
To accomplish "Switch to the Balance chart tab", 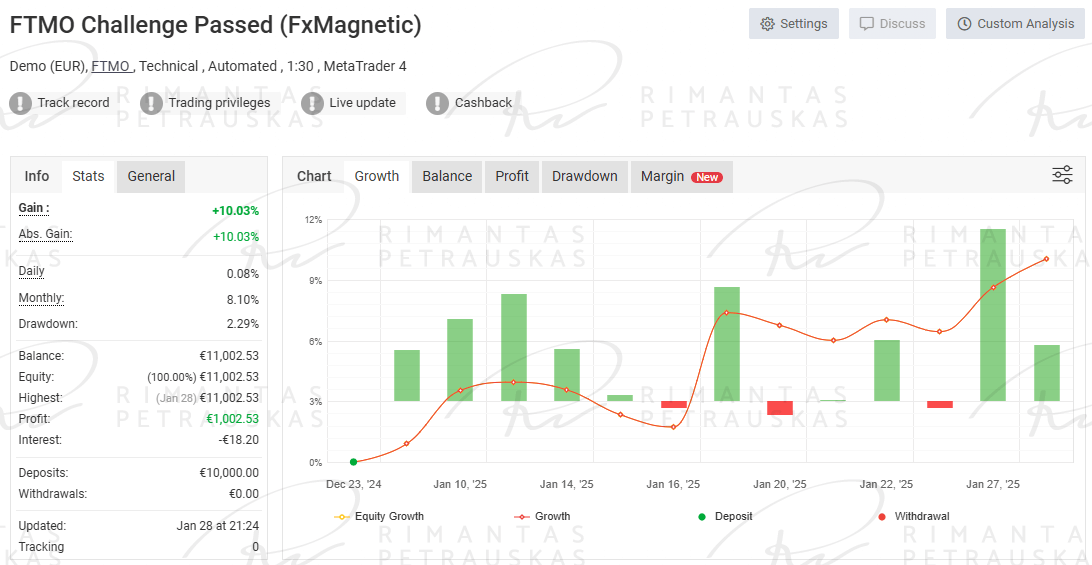I will point(447,176).
